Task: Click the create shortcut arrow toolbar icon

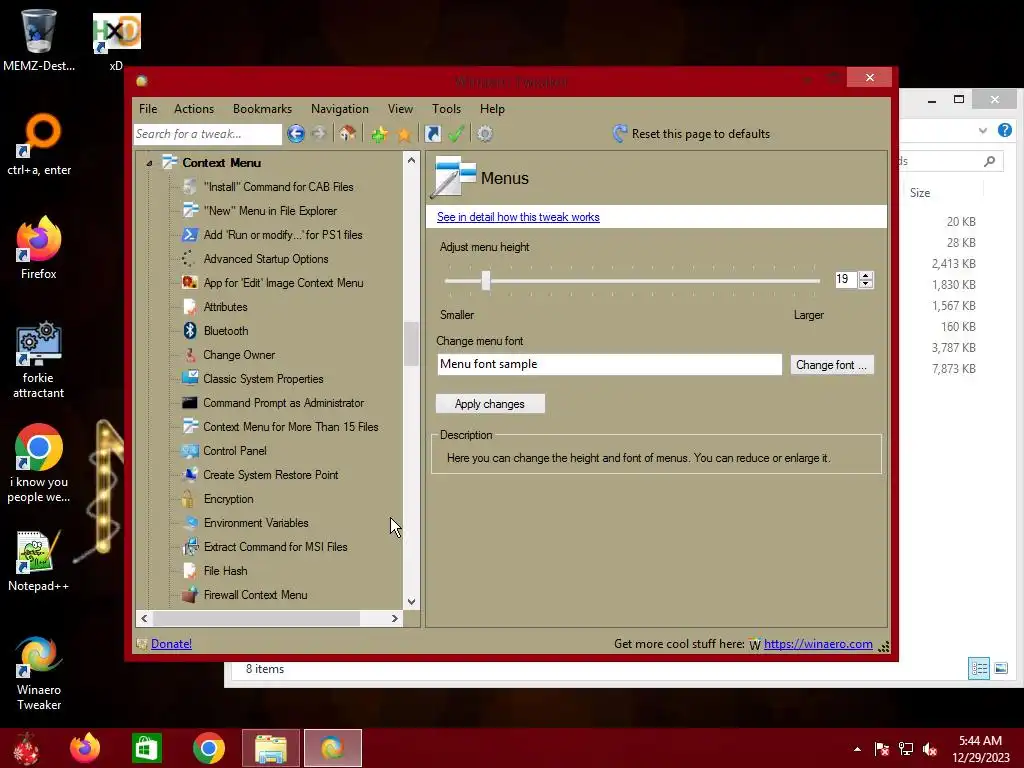Action: [432, 134]
